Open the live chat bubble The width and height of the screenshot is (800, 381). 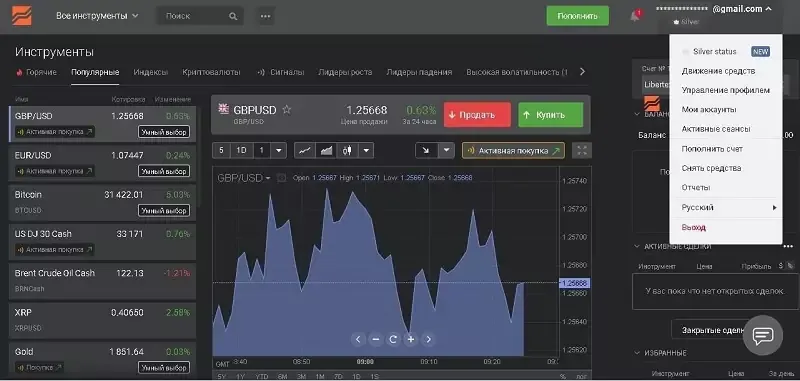click(763, 335)
